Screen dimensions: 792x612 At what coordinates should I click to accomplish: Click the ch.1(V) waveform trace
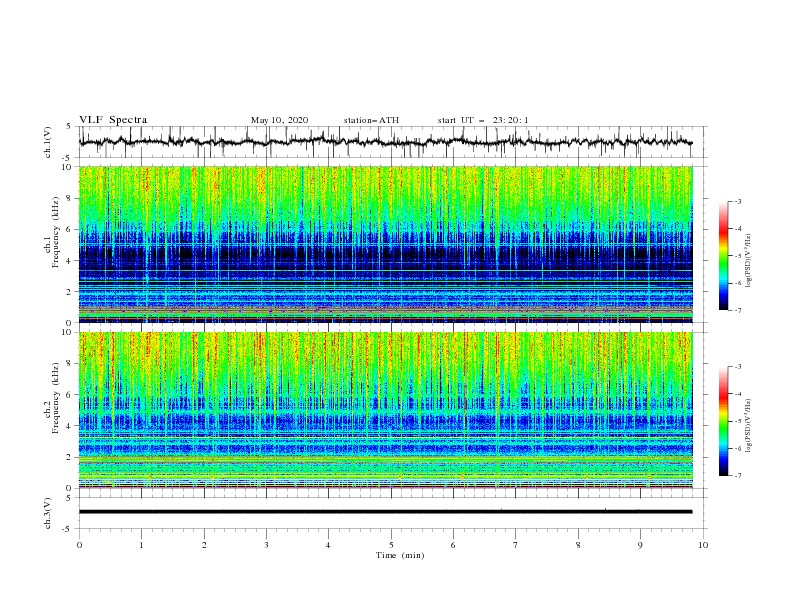[385, 142]
